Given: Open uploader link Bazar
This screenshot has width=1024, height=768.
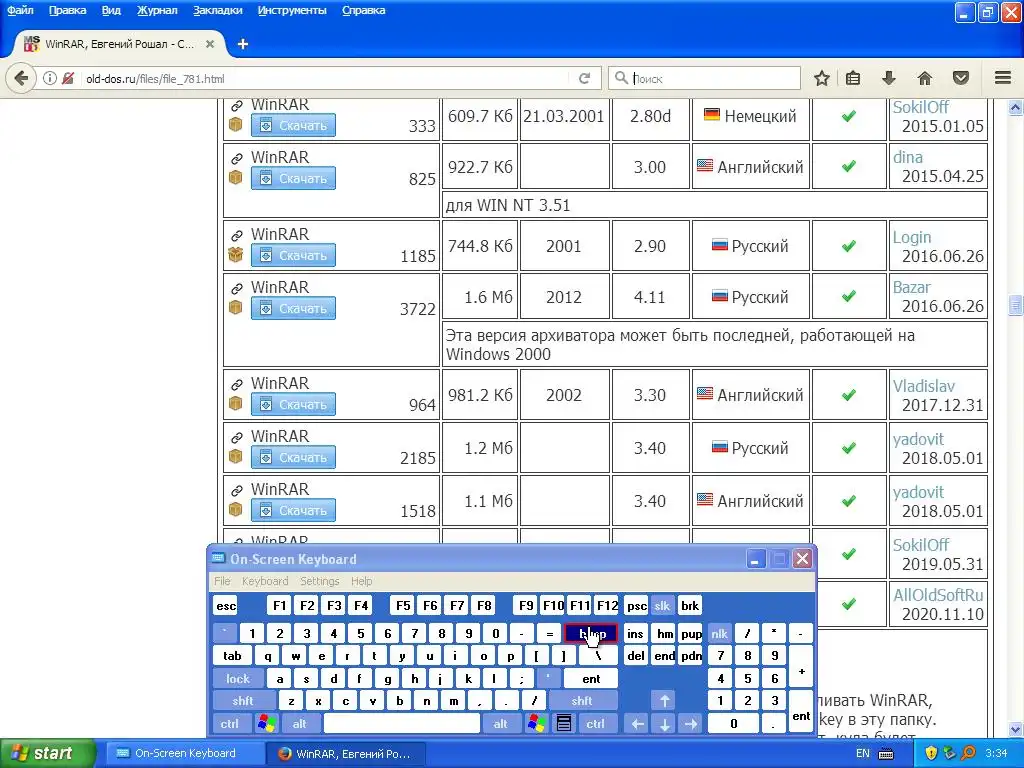Looking at the screenshot, I should [912, 287].
